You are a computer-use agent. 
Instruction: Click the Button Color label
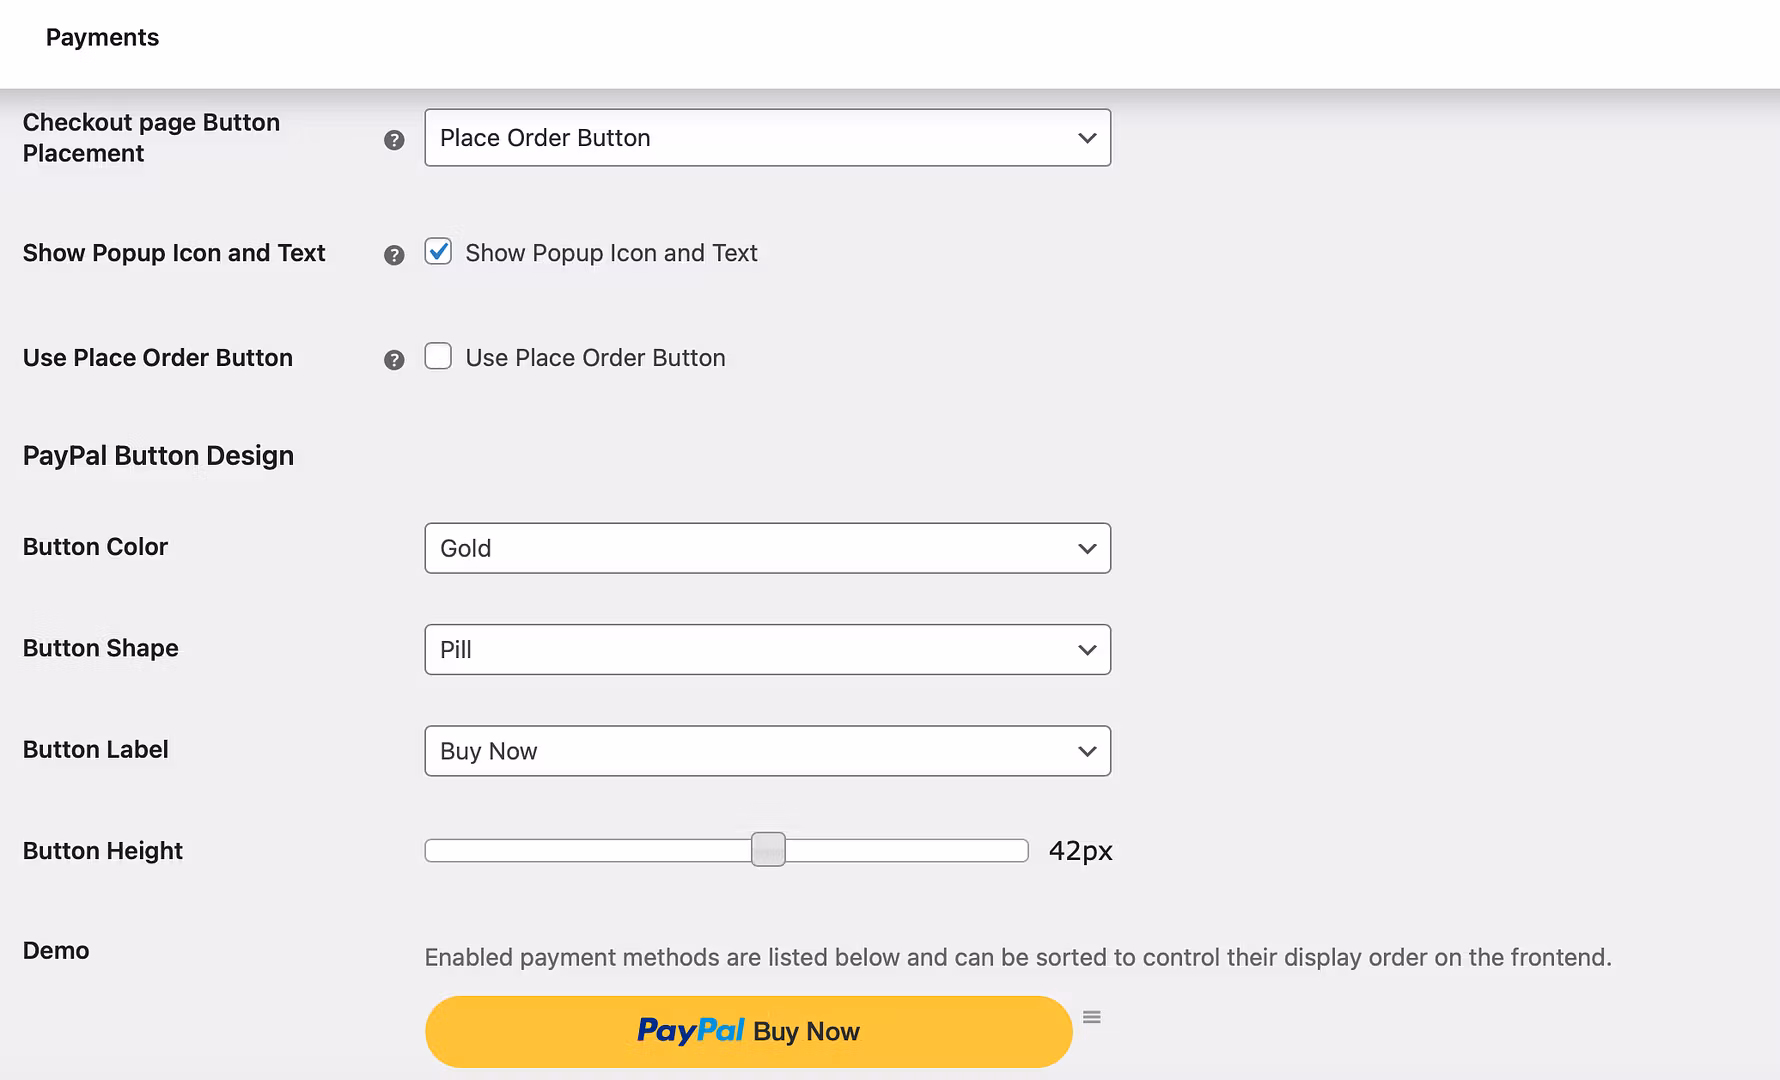[95, 547]
